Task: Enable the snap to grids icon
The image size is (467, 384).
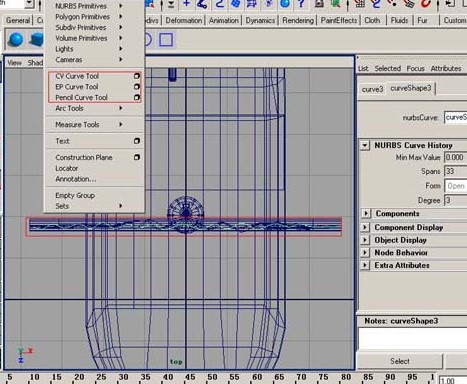Action: (360, 4)
